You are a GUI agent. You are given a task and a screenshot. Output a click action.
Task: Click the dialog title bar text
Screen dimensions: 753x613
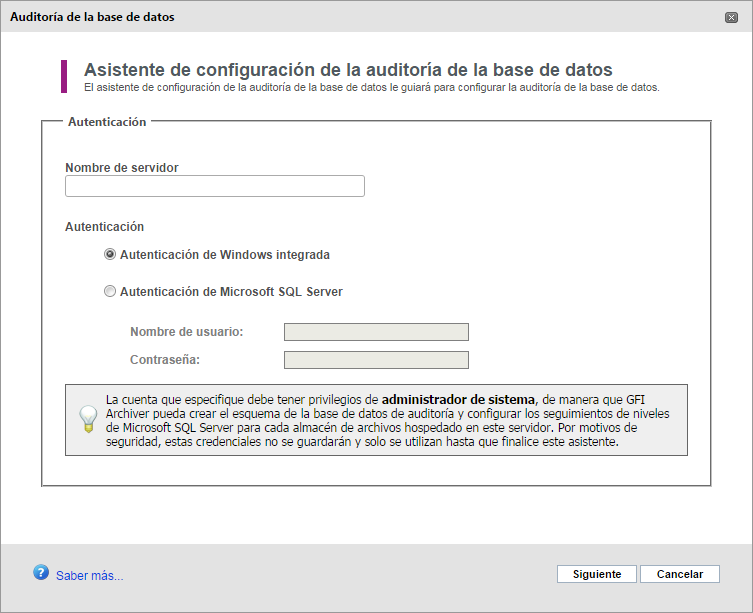[84, 17]
